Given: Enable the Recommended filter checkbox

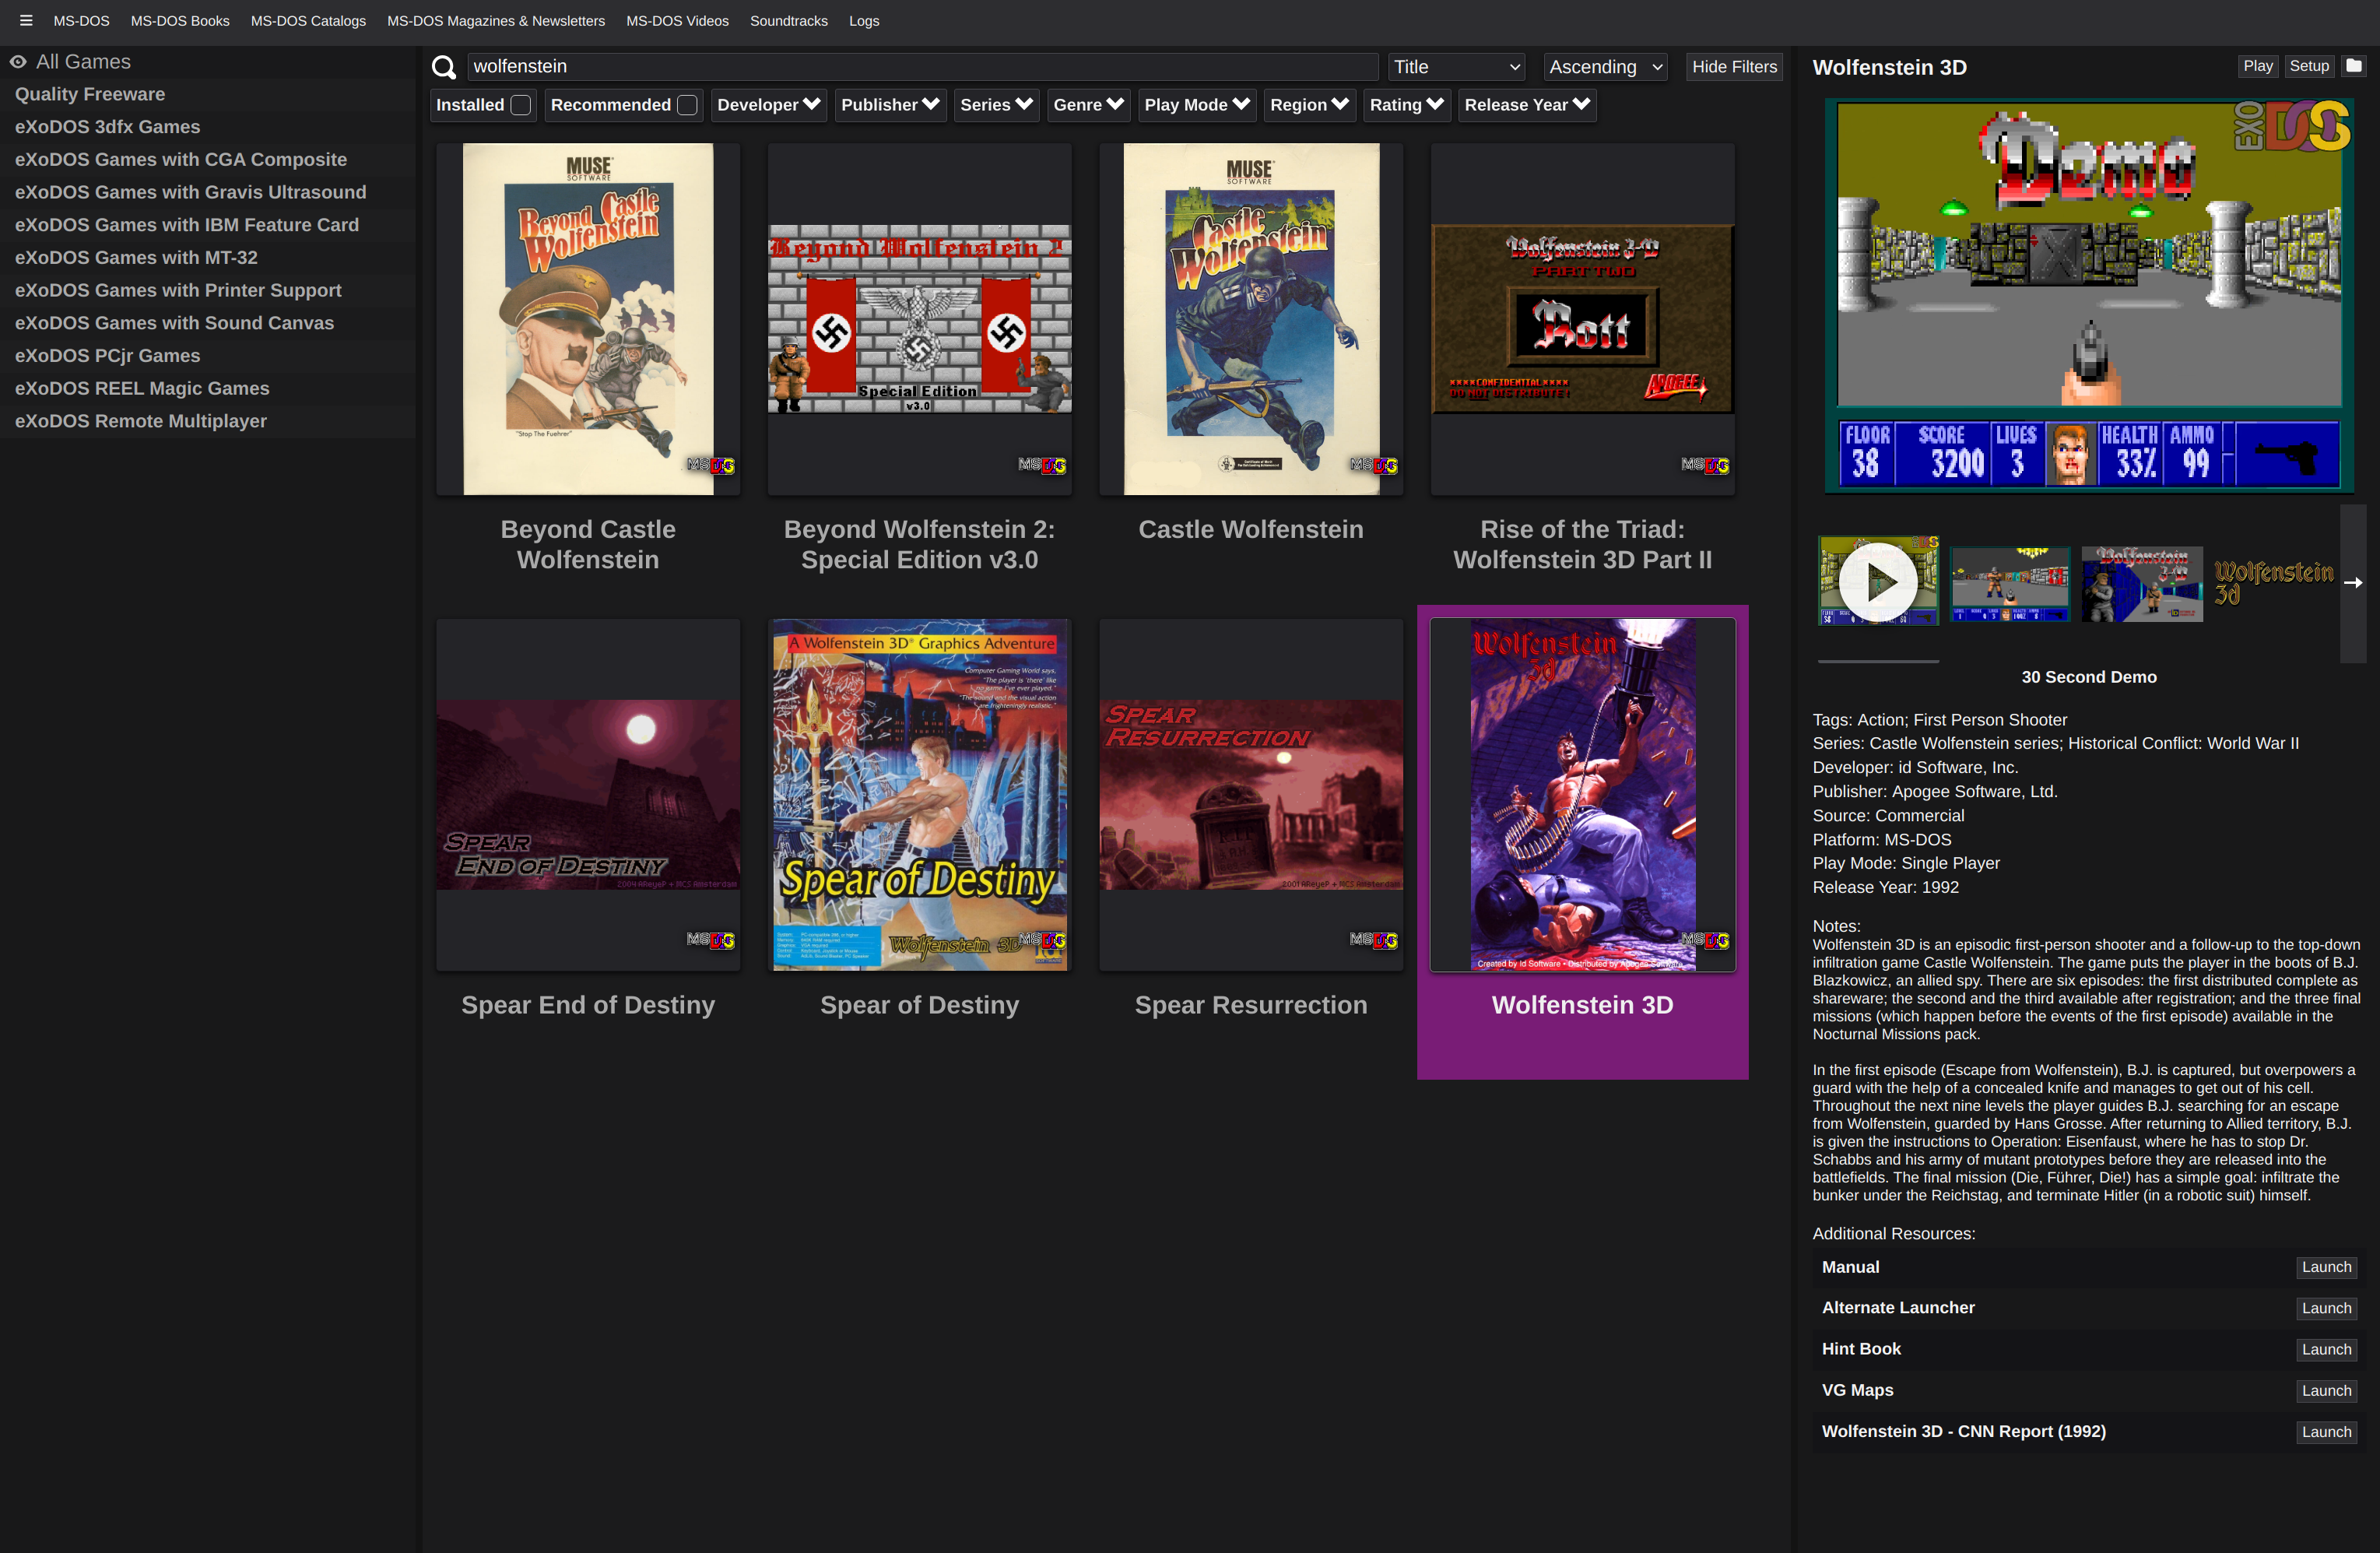Looking at the screenshot, I should coord(687,105).
